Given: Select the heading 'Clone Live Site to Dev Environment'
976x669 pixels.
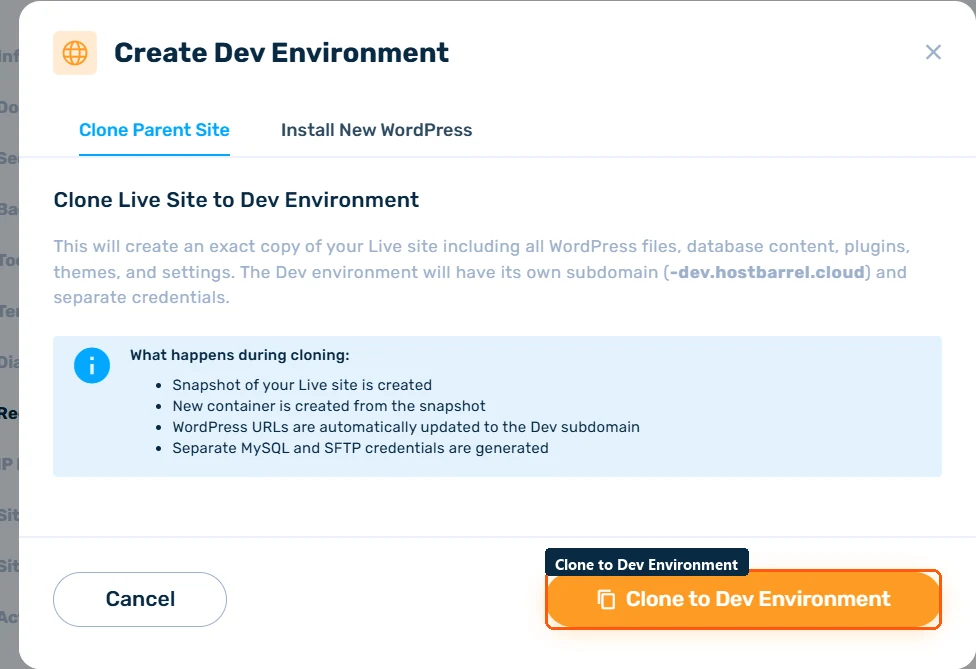Looking at the screenshot, I should [x=236, y=200].
